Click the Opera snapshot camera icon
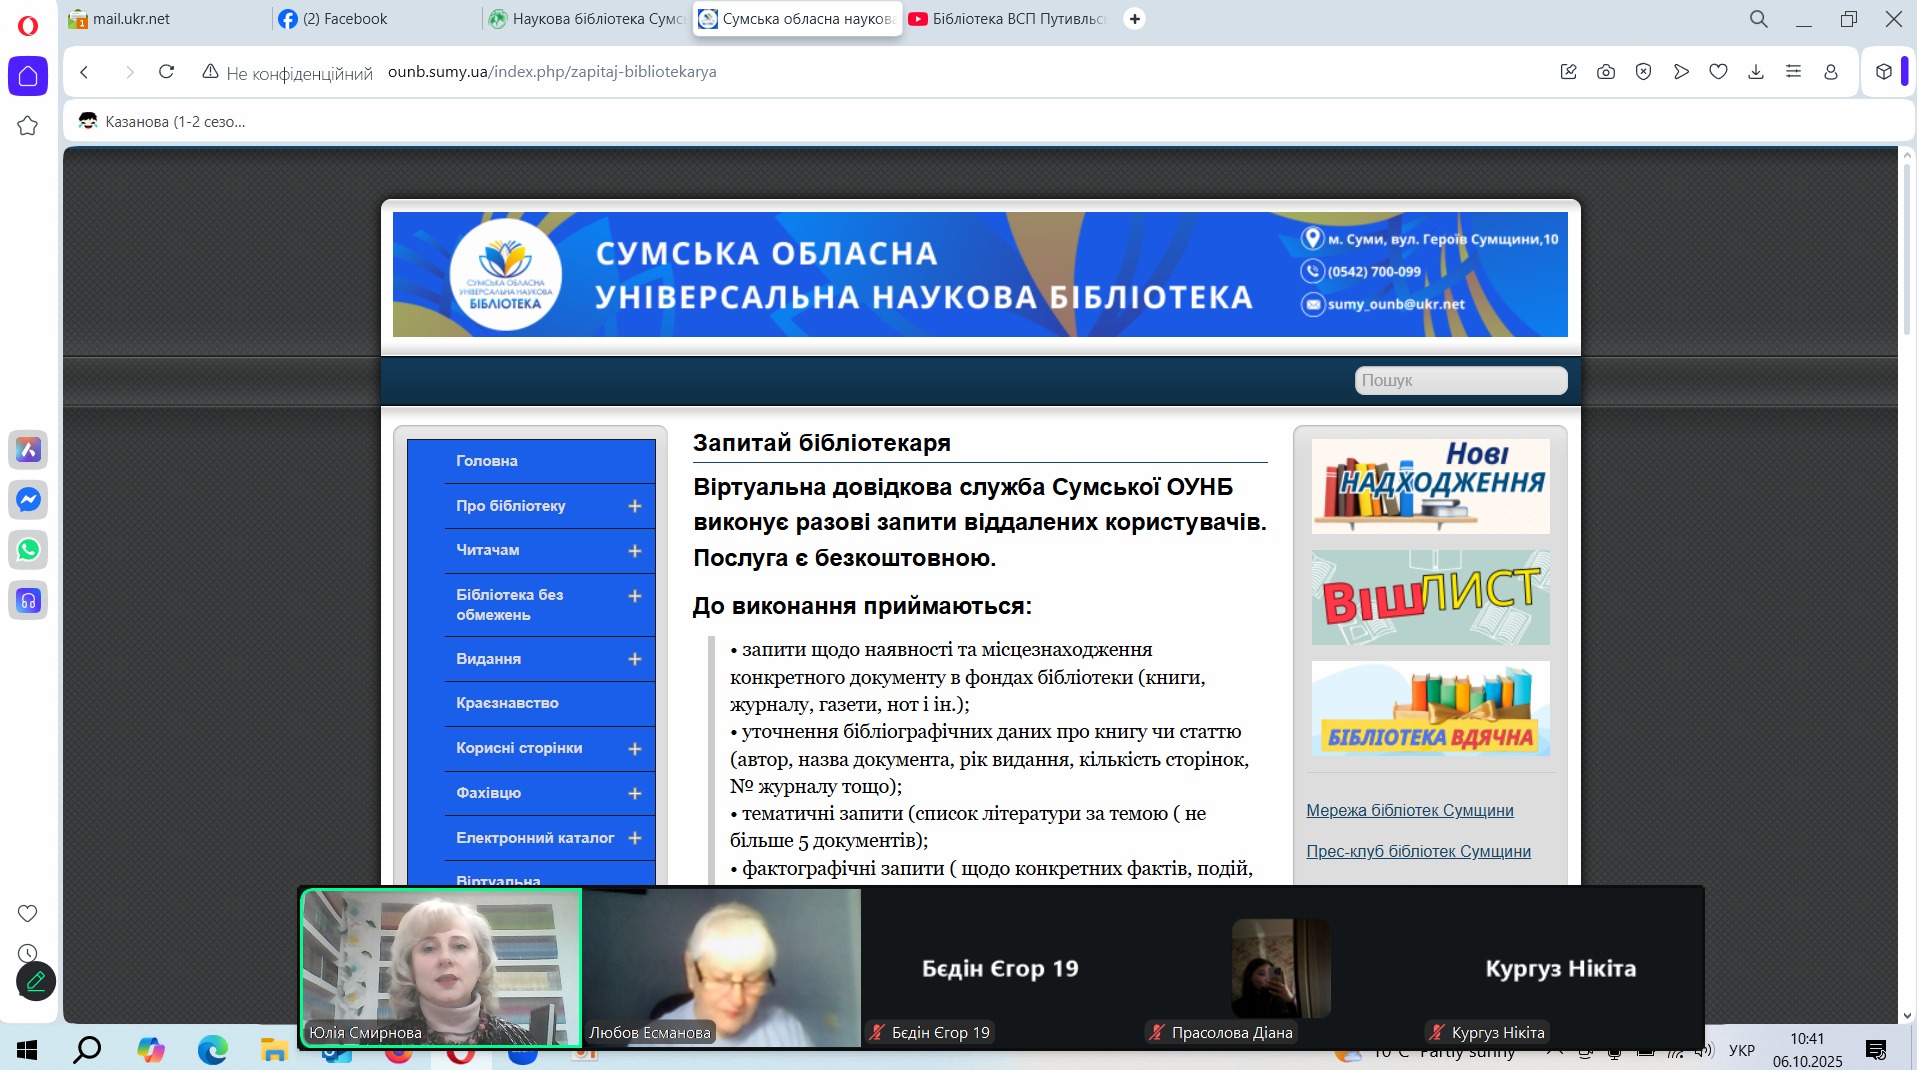This screenshot has width=1917, height=1070. [x=1606, y=72]
